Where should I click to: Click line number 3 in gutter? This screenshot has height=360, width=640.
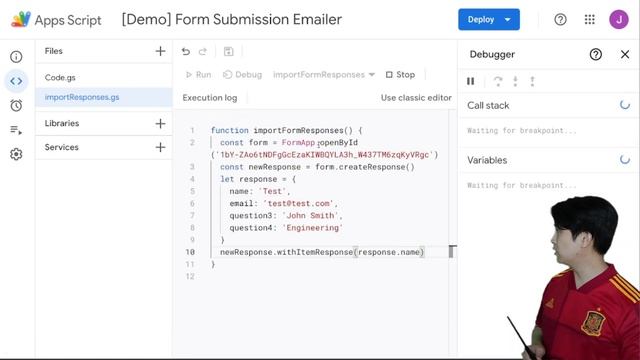tap(192, 167)
